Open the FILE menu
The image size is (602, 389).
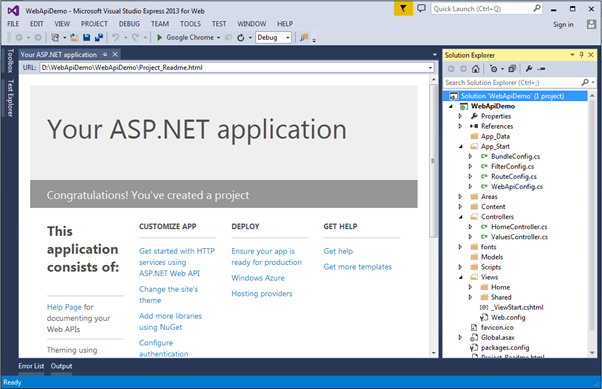tap(13, 24)
